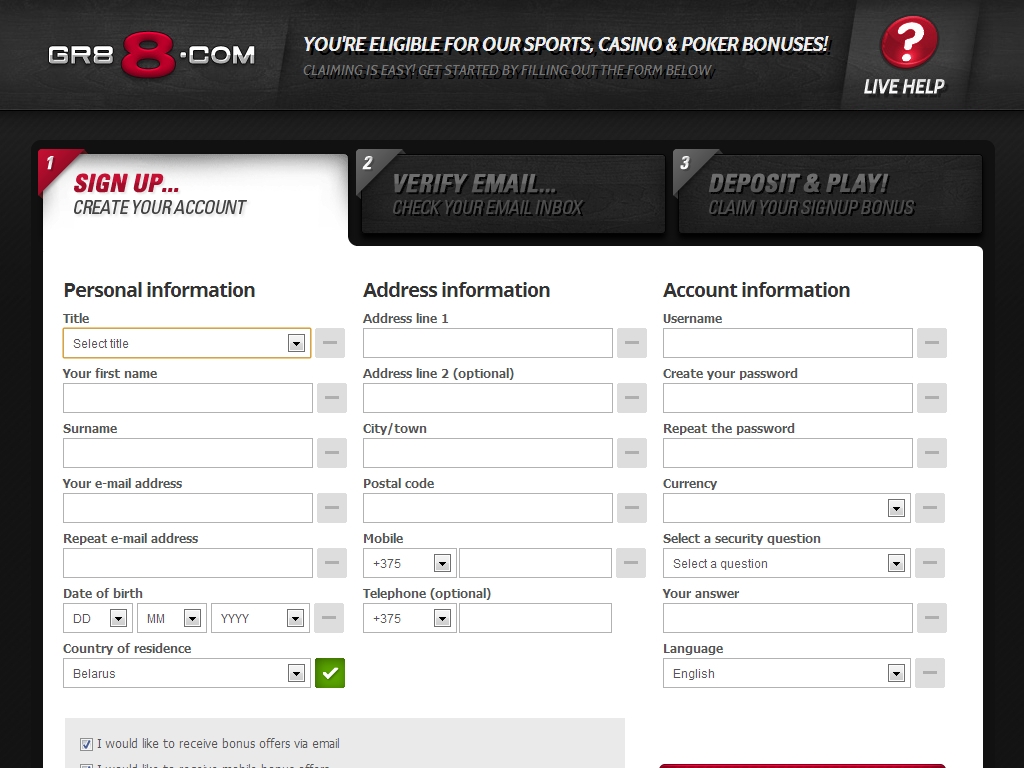Click the City/town input field
The height and width of the screenshot is (768, 1024).
[488, 453]
